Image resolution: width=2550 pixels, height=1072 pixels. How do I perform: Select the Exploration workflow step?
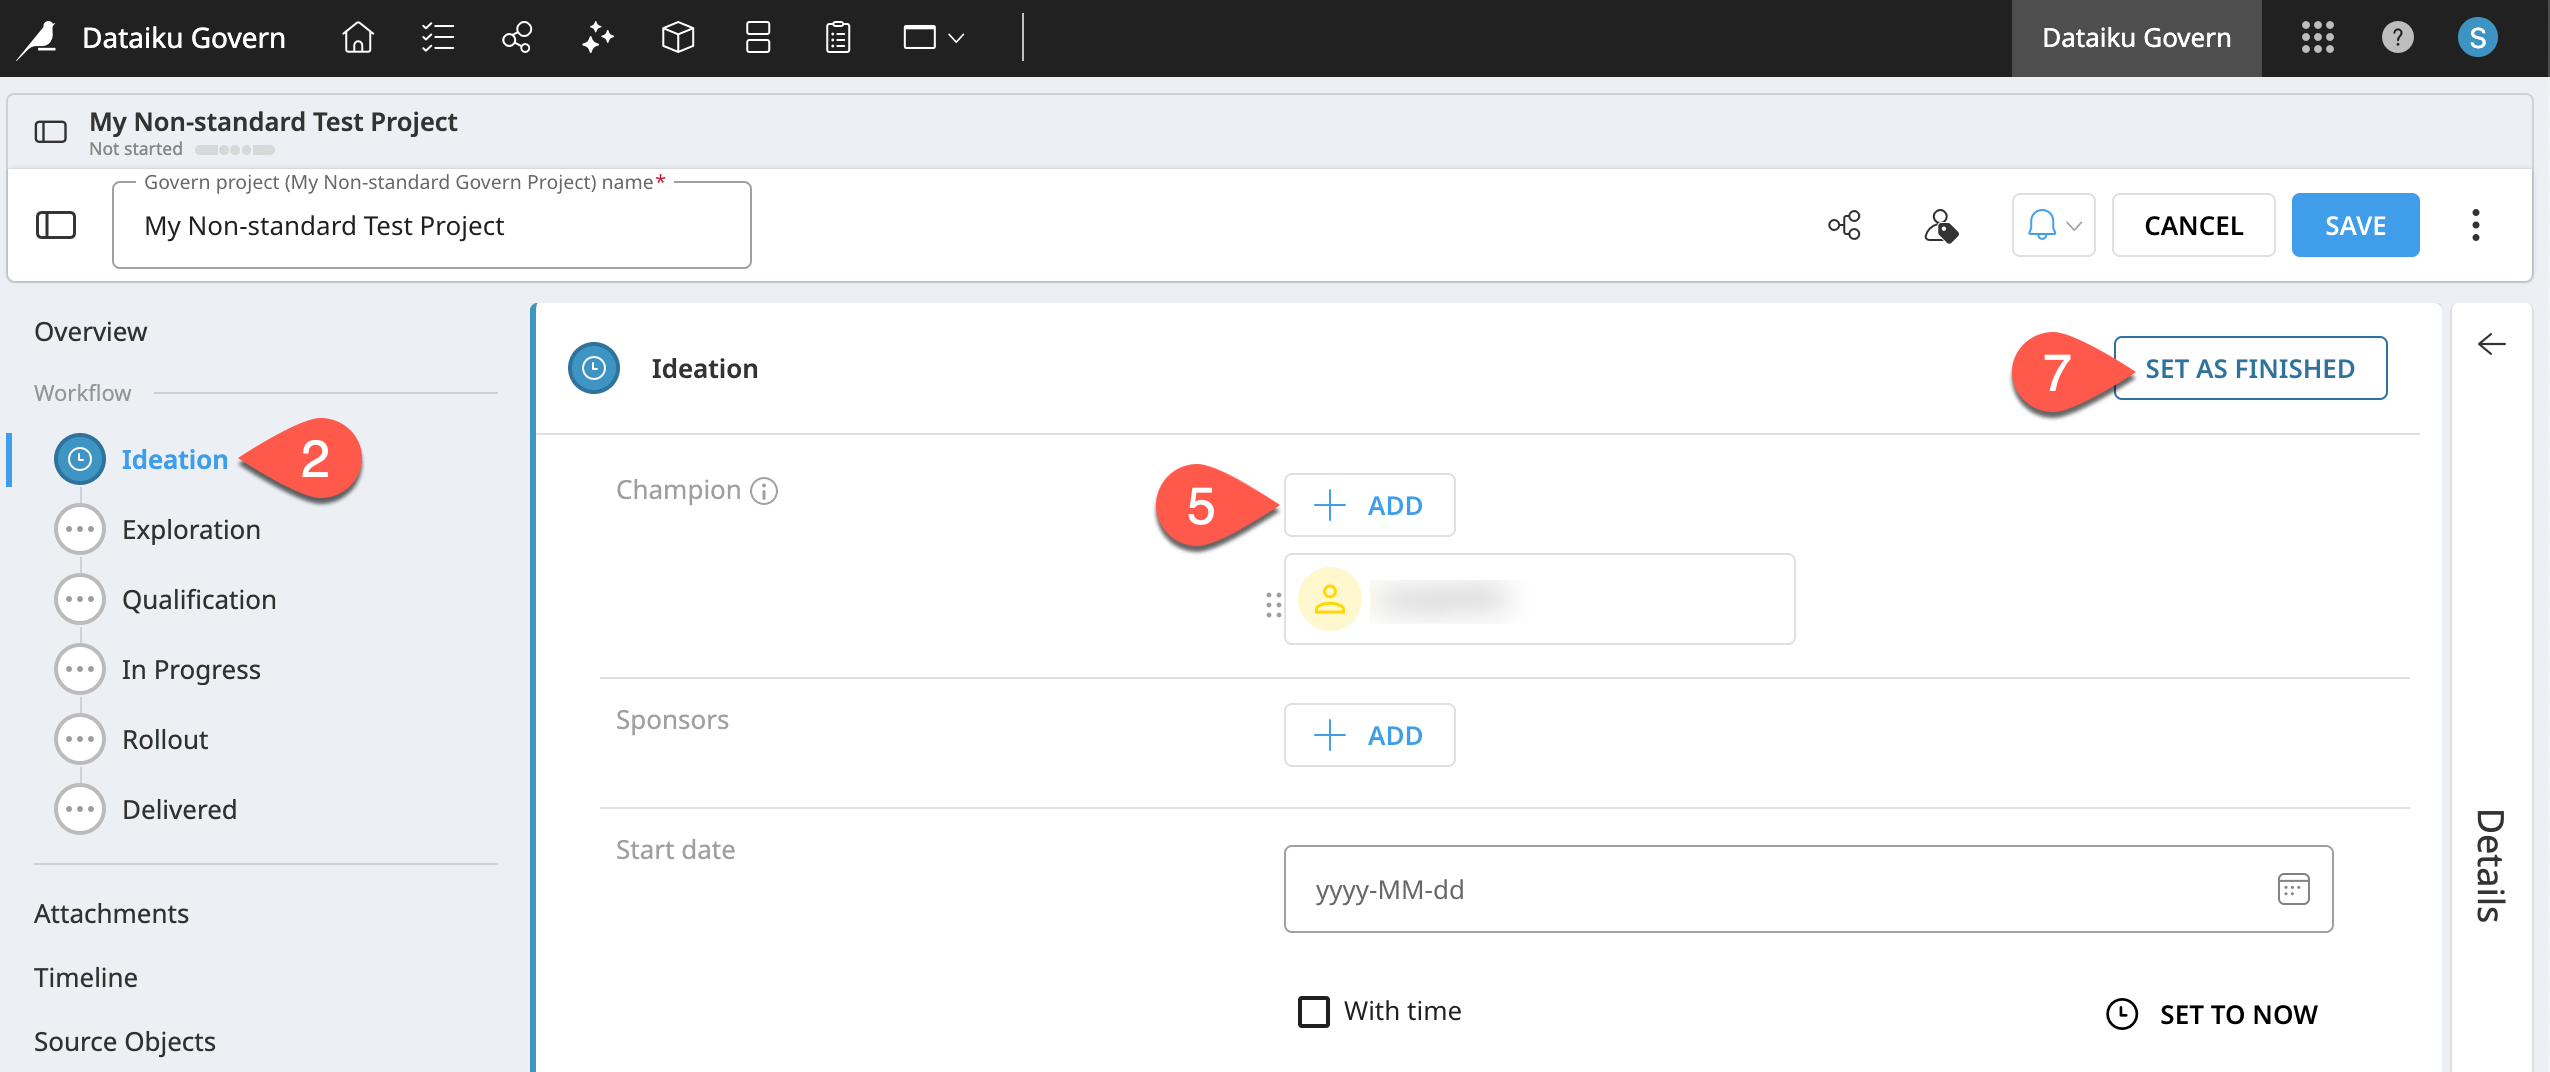[191, 530]
